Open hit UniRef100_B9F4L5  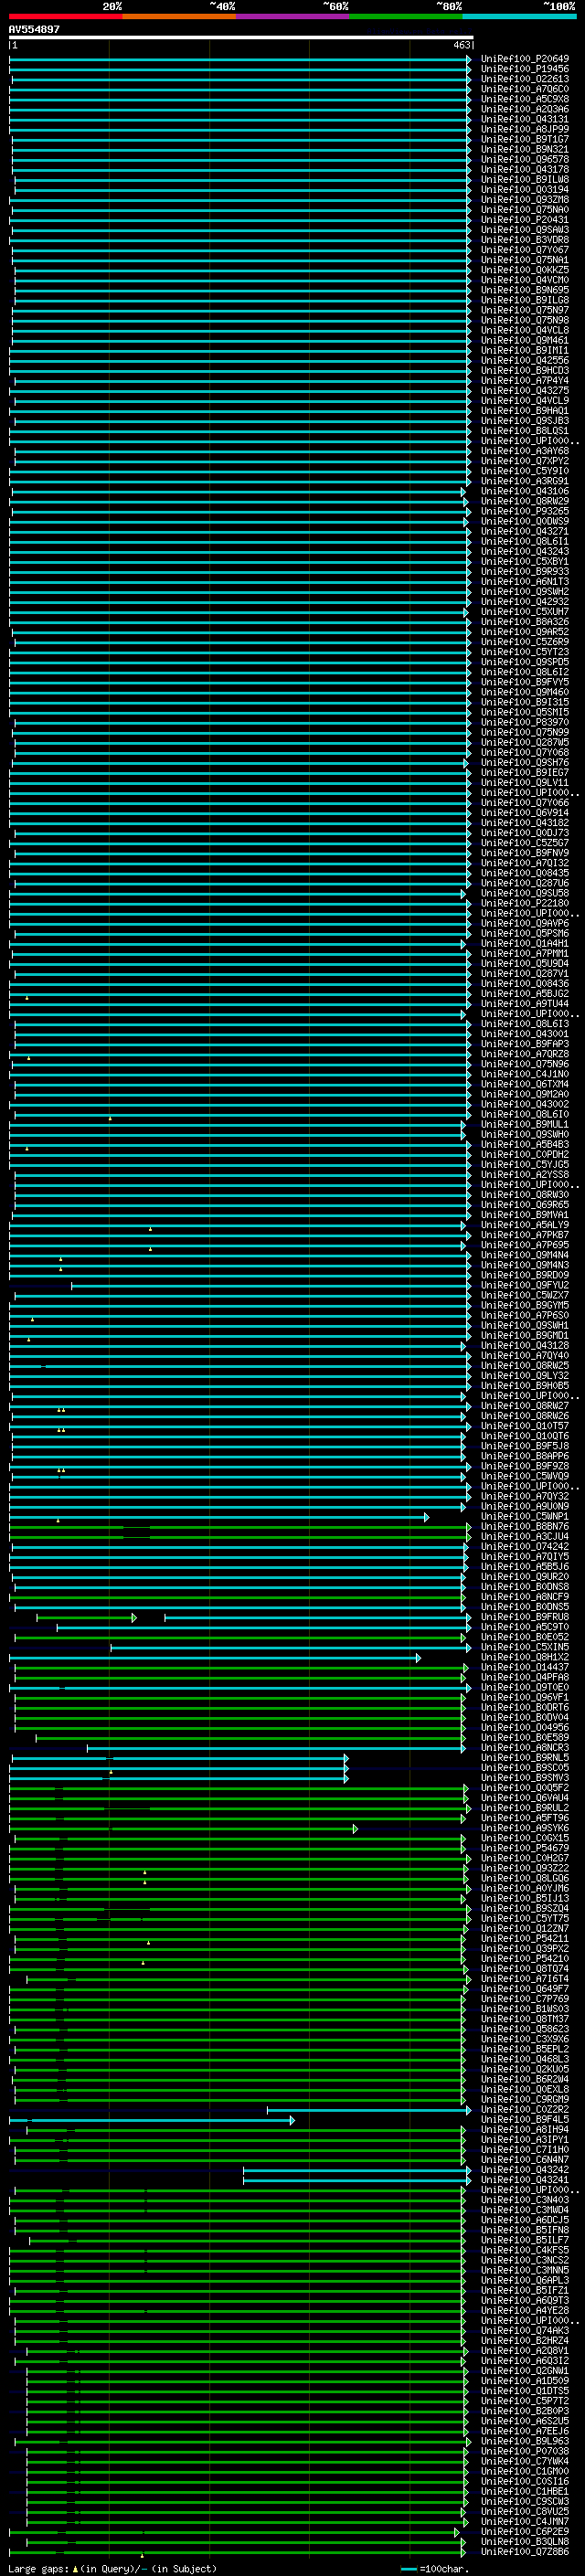[x=525, y=2119]
